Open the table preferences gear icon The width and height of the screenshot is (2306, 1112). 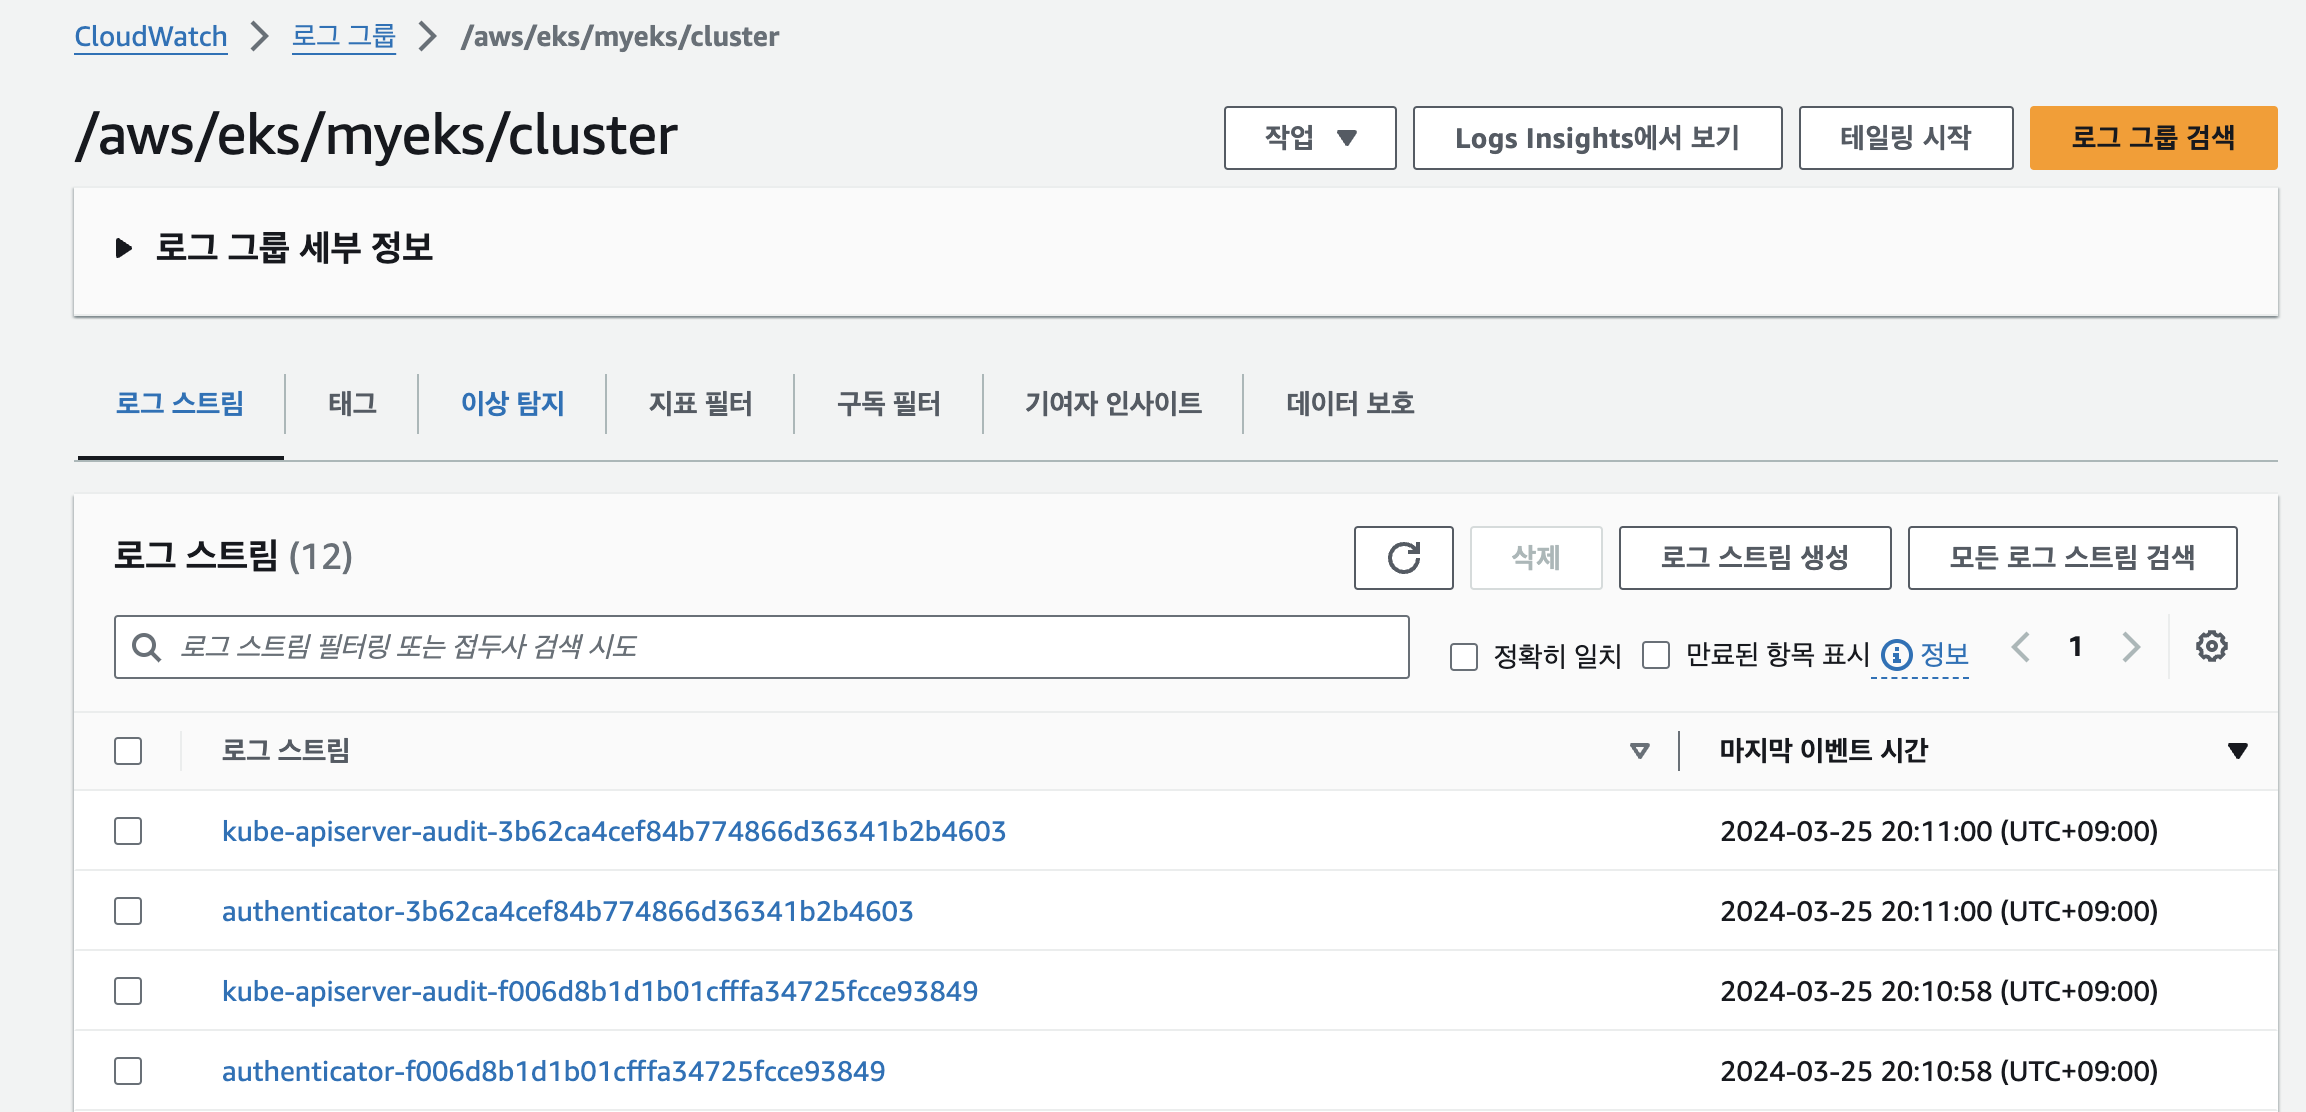[2211, 647]
